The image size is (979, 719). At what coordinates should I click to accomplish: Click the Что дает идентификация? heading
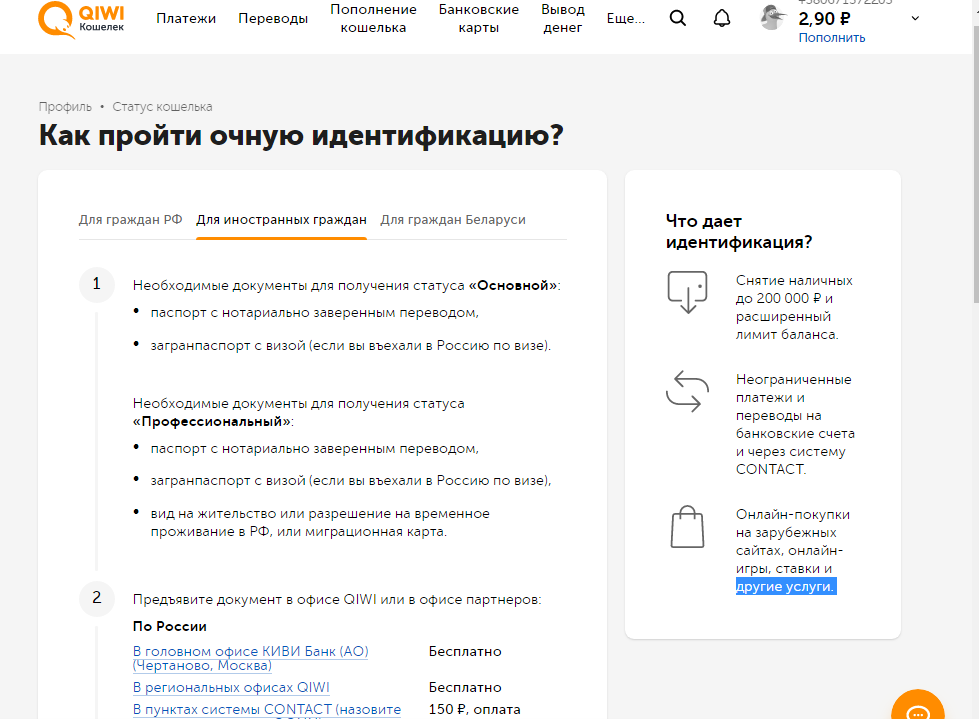(x=739, y=232)
